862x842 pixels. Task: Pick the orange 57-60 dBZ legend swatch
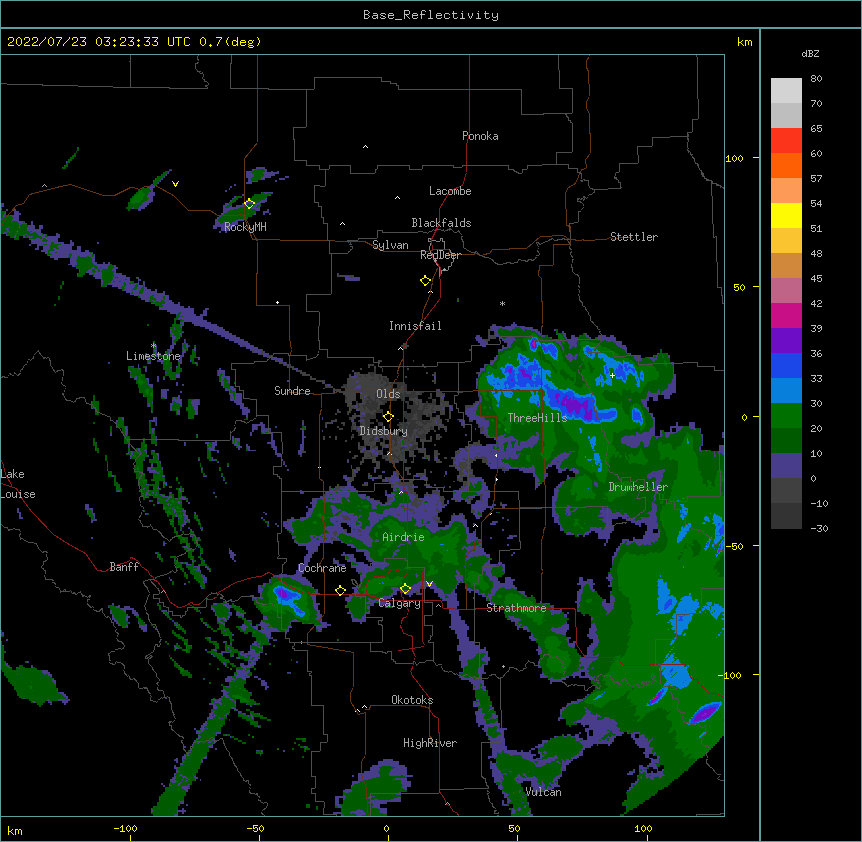pos(786,165)
